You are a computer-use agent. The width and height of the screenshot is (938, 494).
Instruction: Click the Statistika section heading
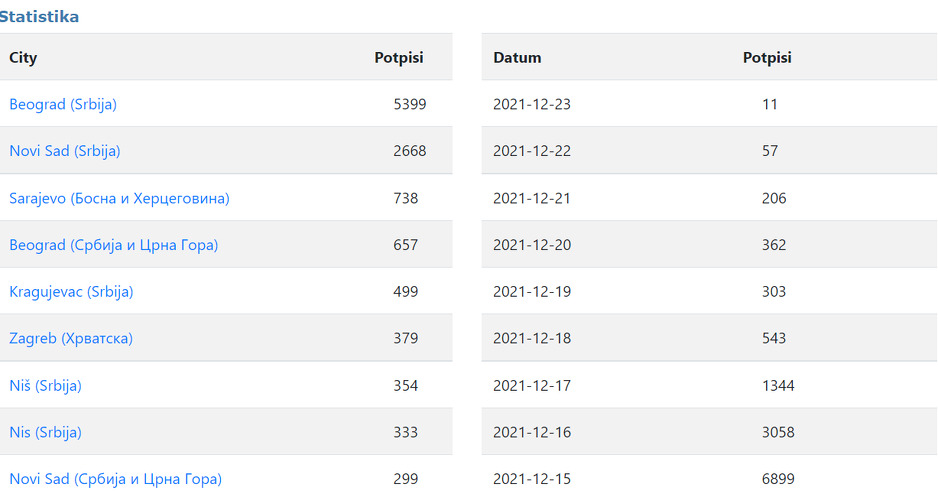click(39, 17)
